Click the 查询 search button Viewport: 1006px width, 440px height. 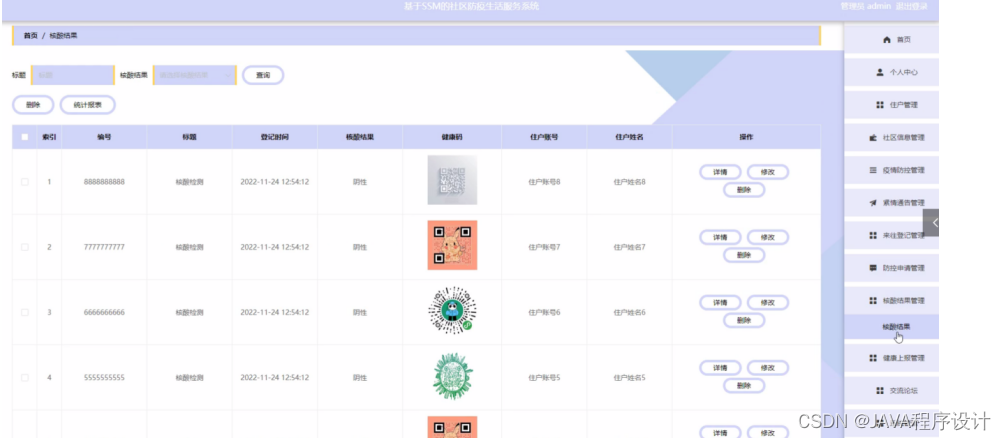[263, 75]
